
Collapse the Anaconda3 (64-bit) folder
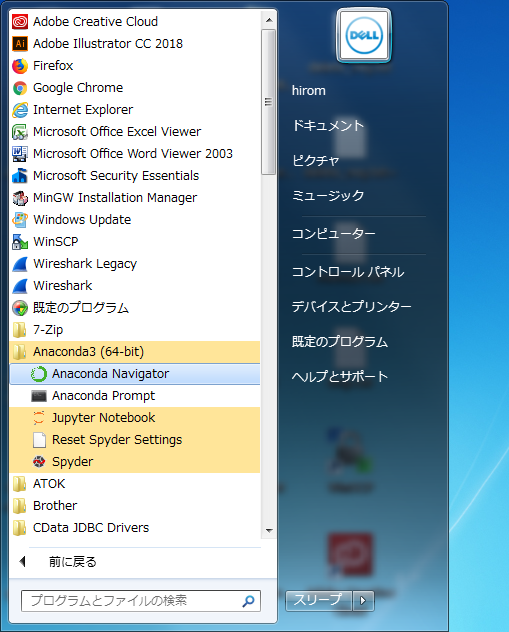pos(134,352)
